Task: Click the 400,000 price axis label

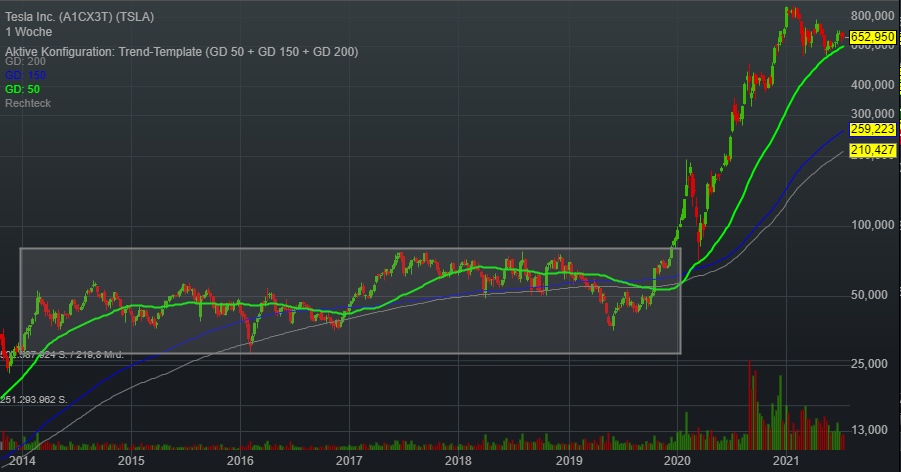Action: [x=872, y=85]
